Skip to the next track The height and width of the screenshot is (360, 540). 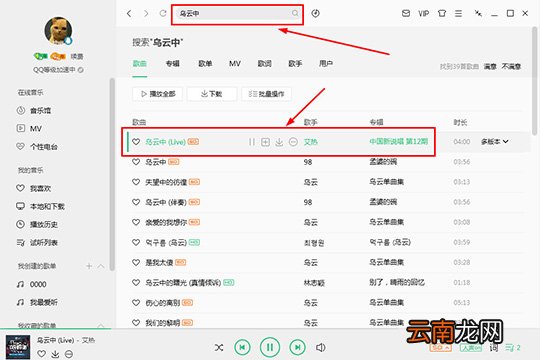(x=298, y=347)
